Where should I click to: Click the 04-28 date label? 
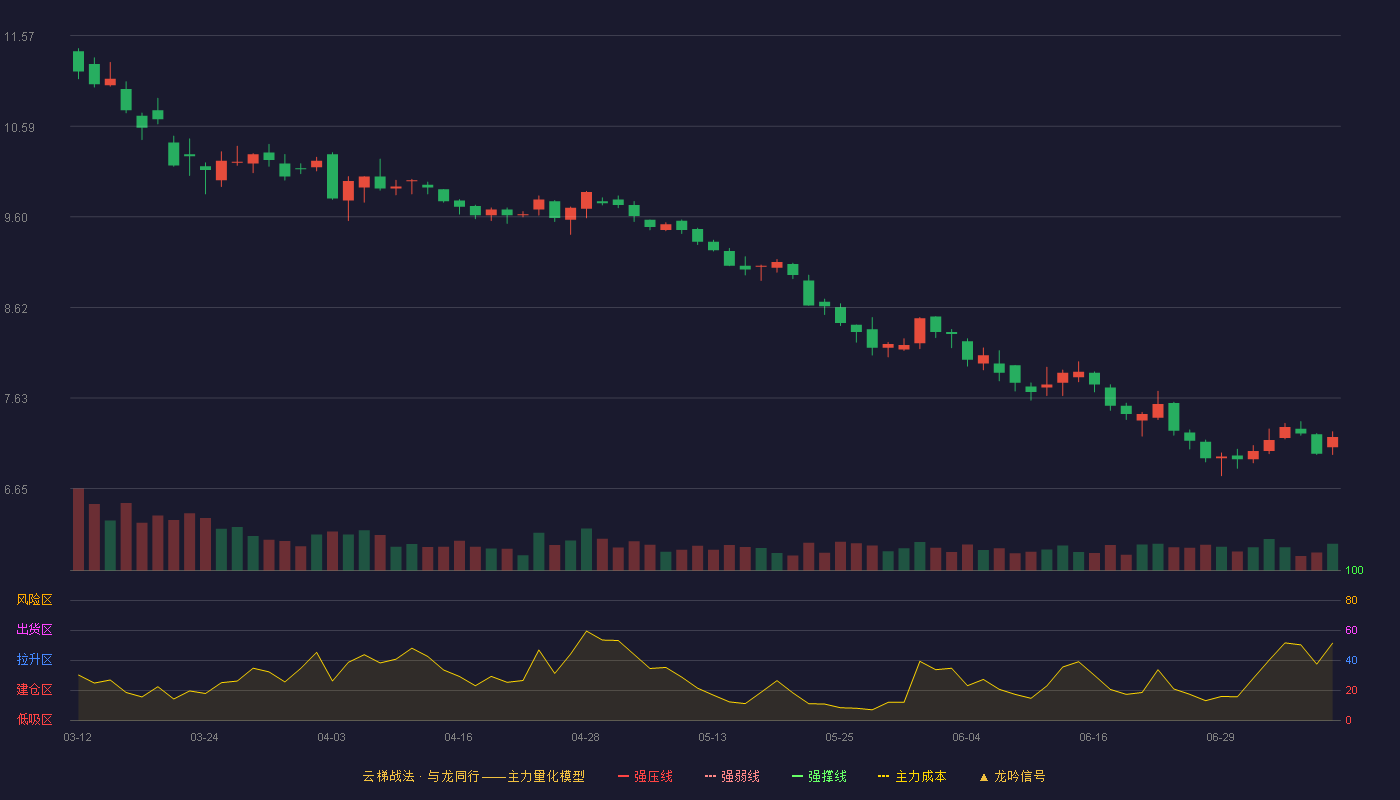click(x=585, y=737)
